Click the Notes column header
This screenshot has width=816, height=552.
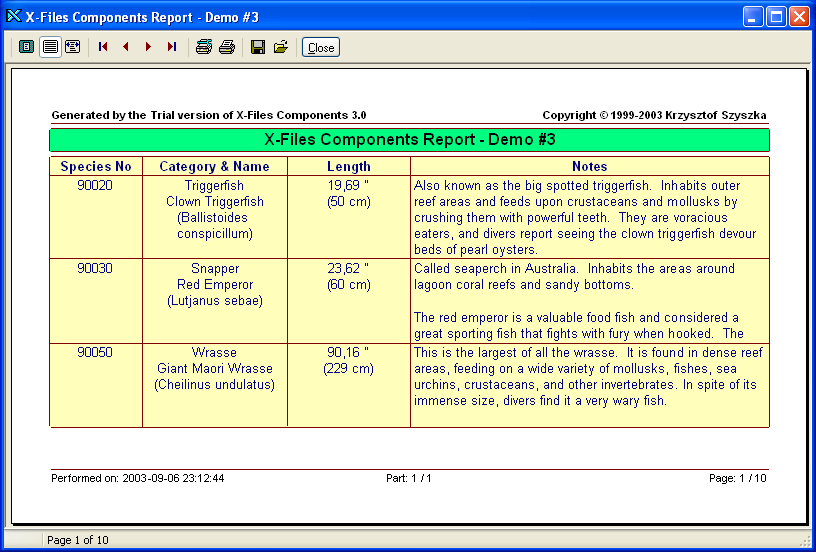pos(589,167)
